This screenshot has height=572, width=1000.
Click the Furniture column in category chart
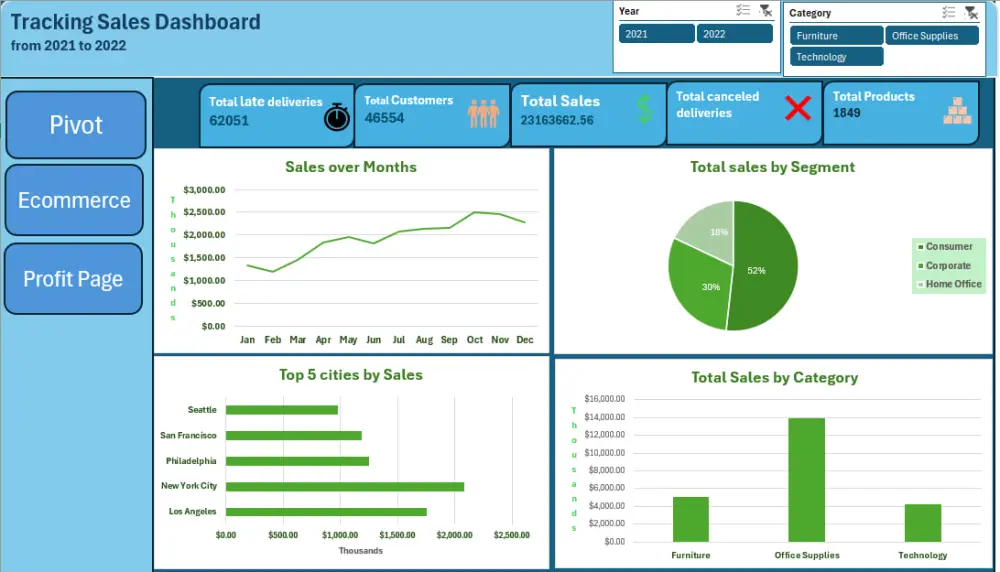[x=691, y=519]
